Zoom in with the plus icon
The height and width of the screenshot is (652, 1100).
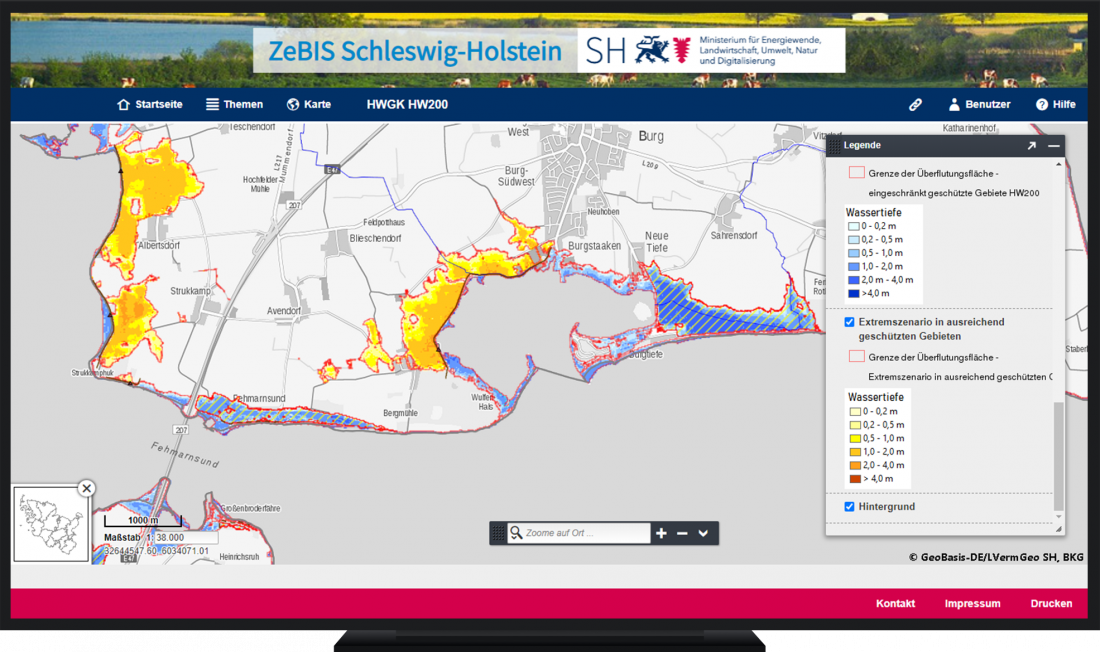tap(661, 533)
